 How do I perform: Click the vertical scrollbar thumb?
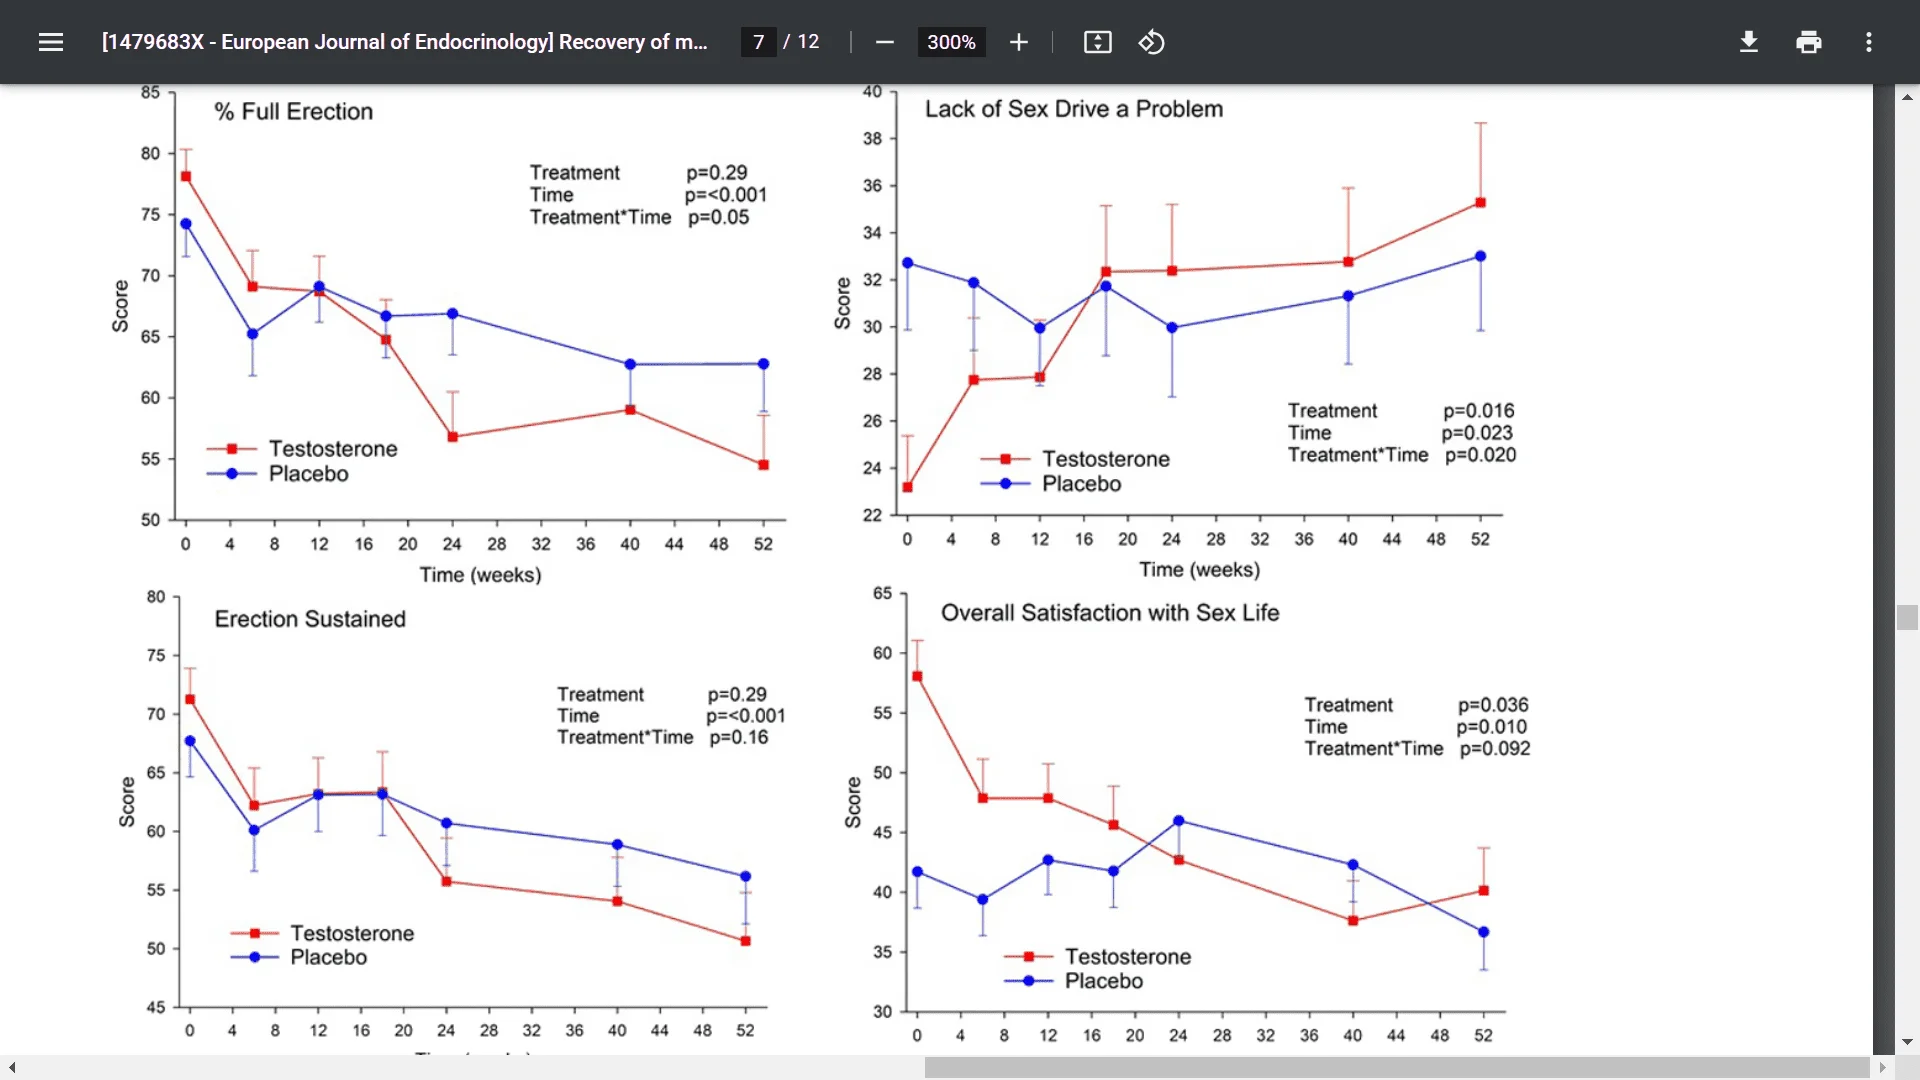point(1907,617)
